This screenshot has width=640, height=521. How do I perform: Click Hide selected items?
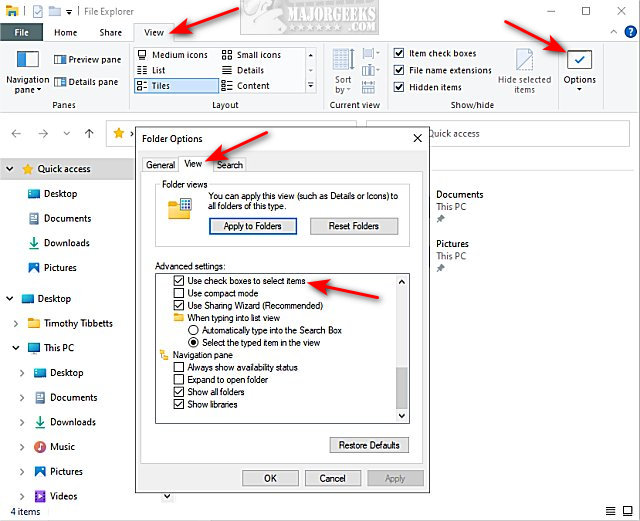[524, 72]
